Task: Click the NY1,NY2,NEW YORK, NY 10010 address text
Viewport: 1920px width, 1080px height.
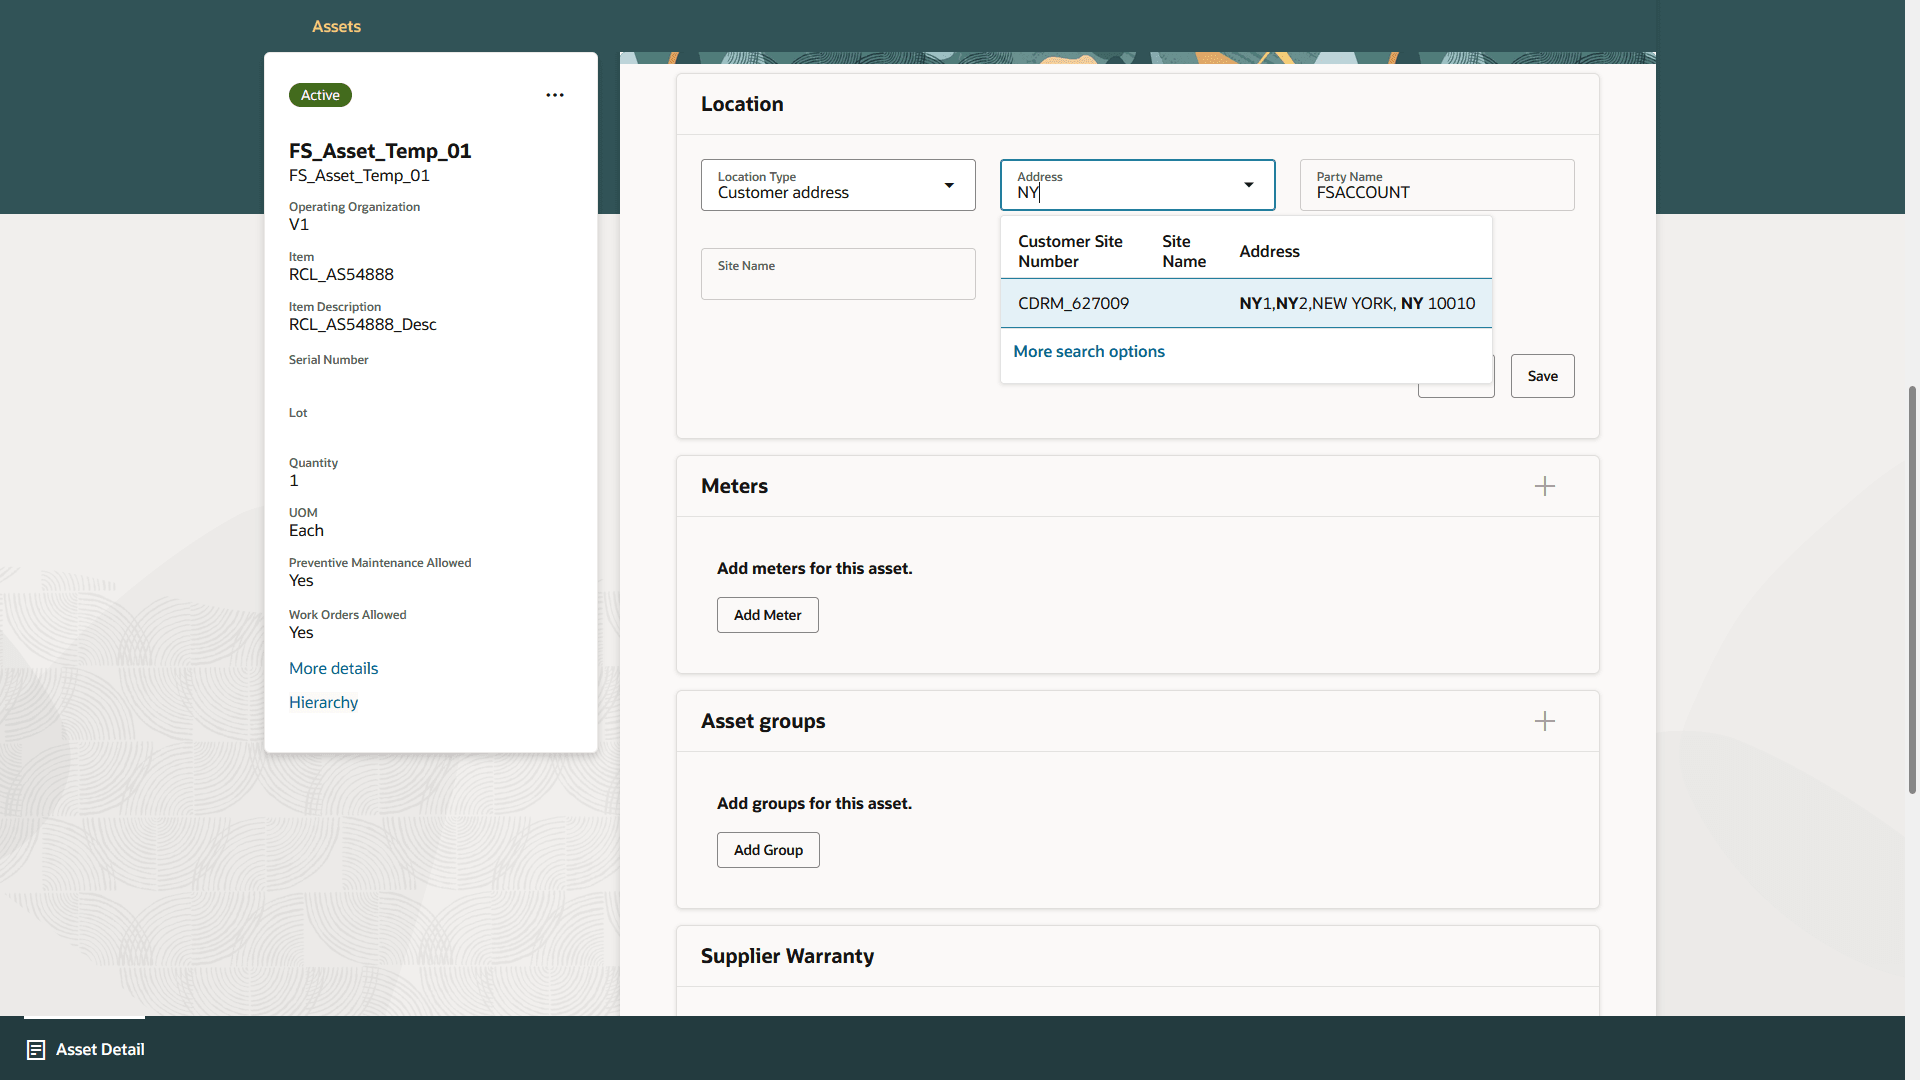Action: [x=1357, y=304]
